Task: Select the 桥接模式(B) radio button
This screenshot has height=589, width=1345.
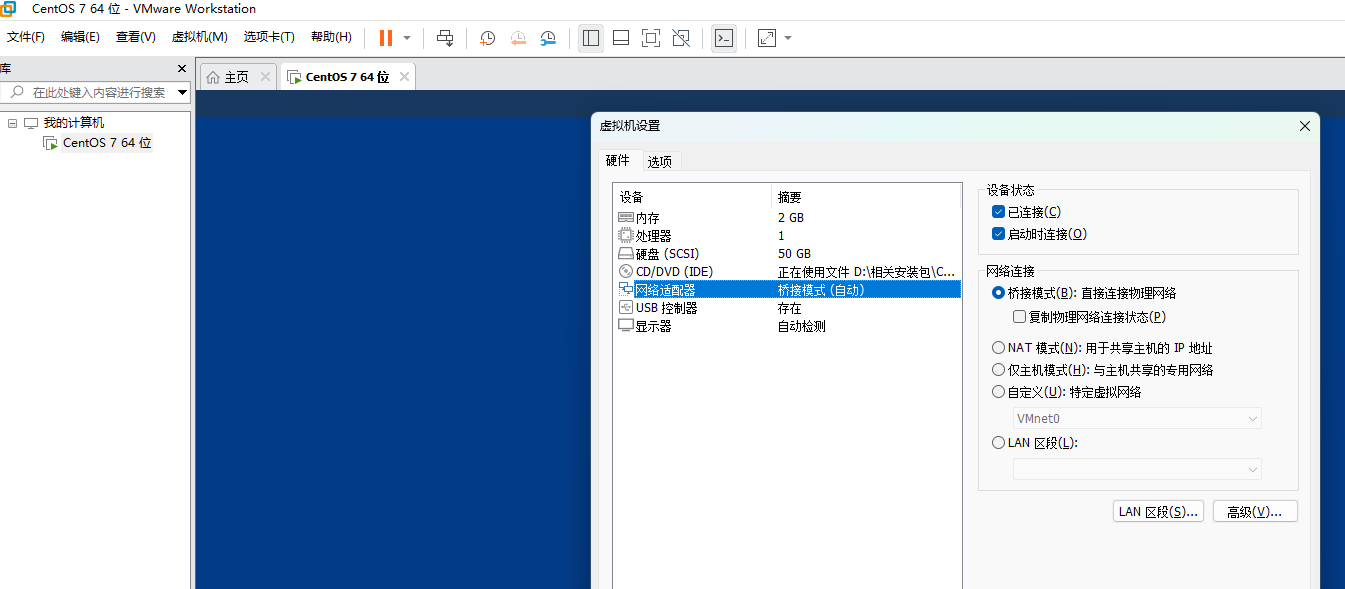Action: 998,293
